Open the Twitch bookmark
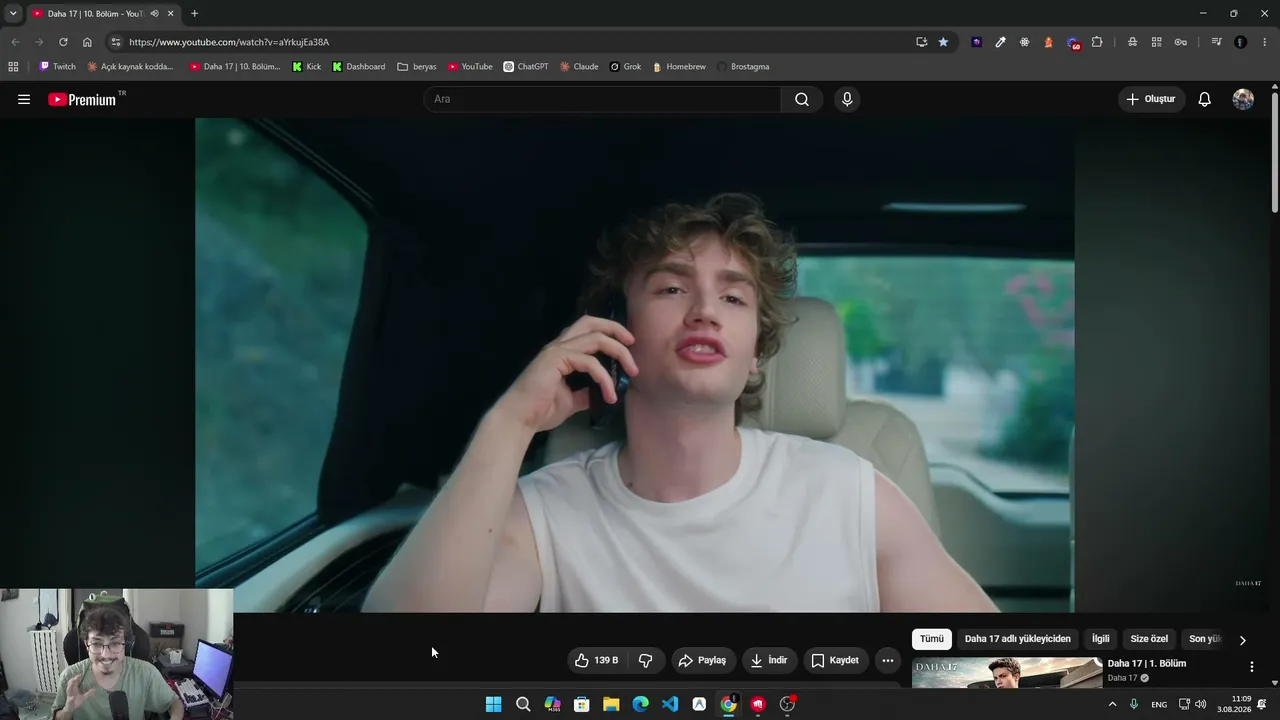 click(x=57, y=67)
